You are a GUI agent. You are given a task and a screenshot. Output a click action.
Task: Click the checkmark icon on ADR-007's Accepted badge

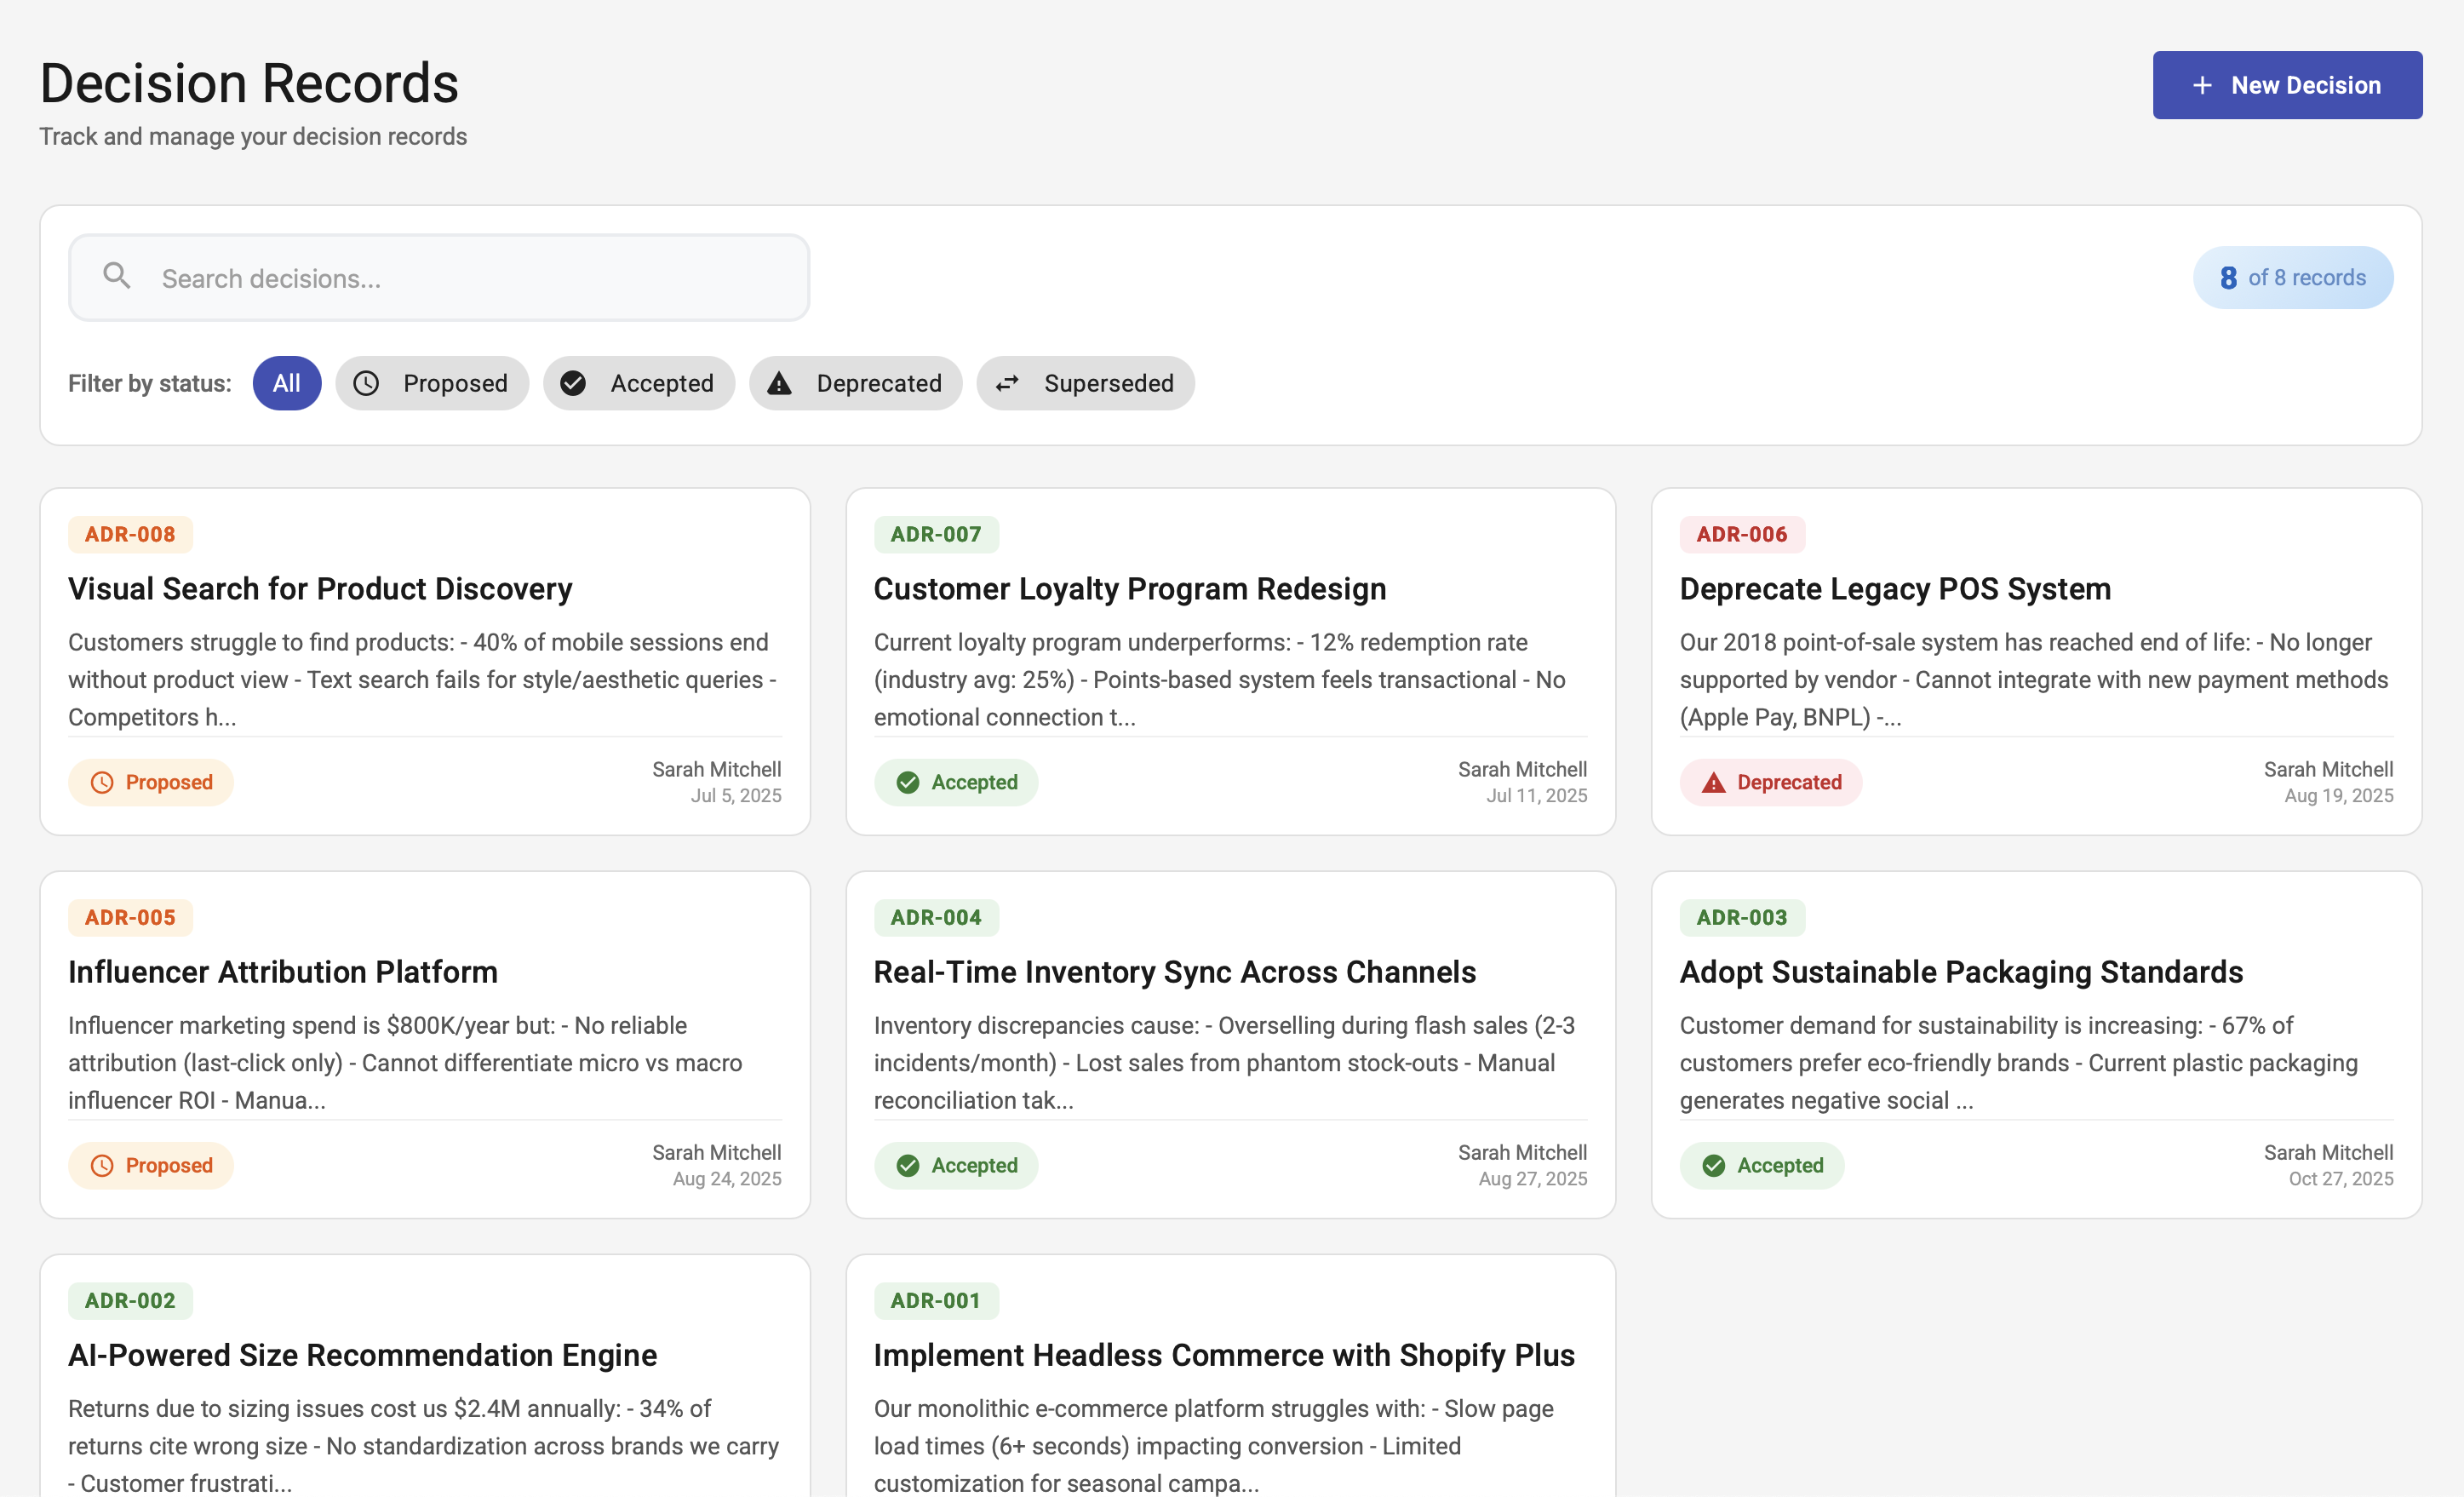[908, 782]
